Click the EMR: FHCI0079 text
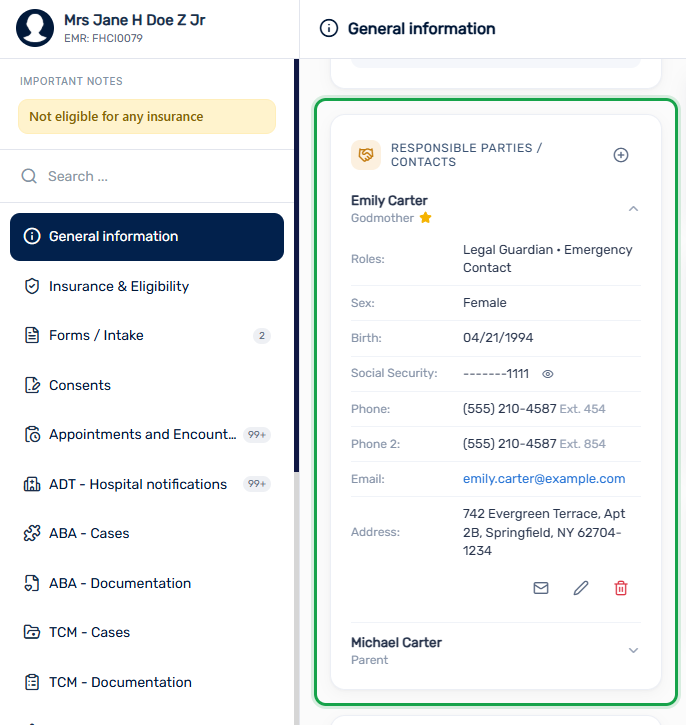This screenshot has width=686, height=725. 103,38
